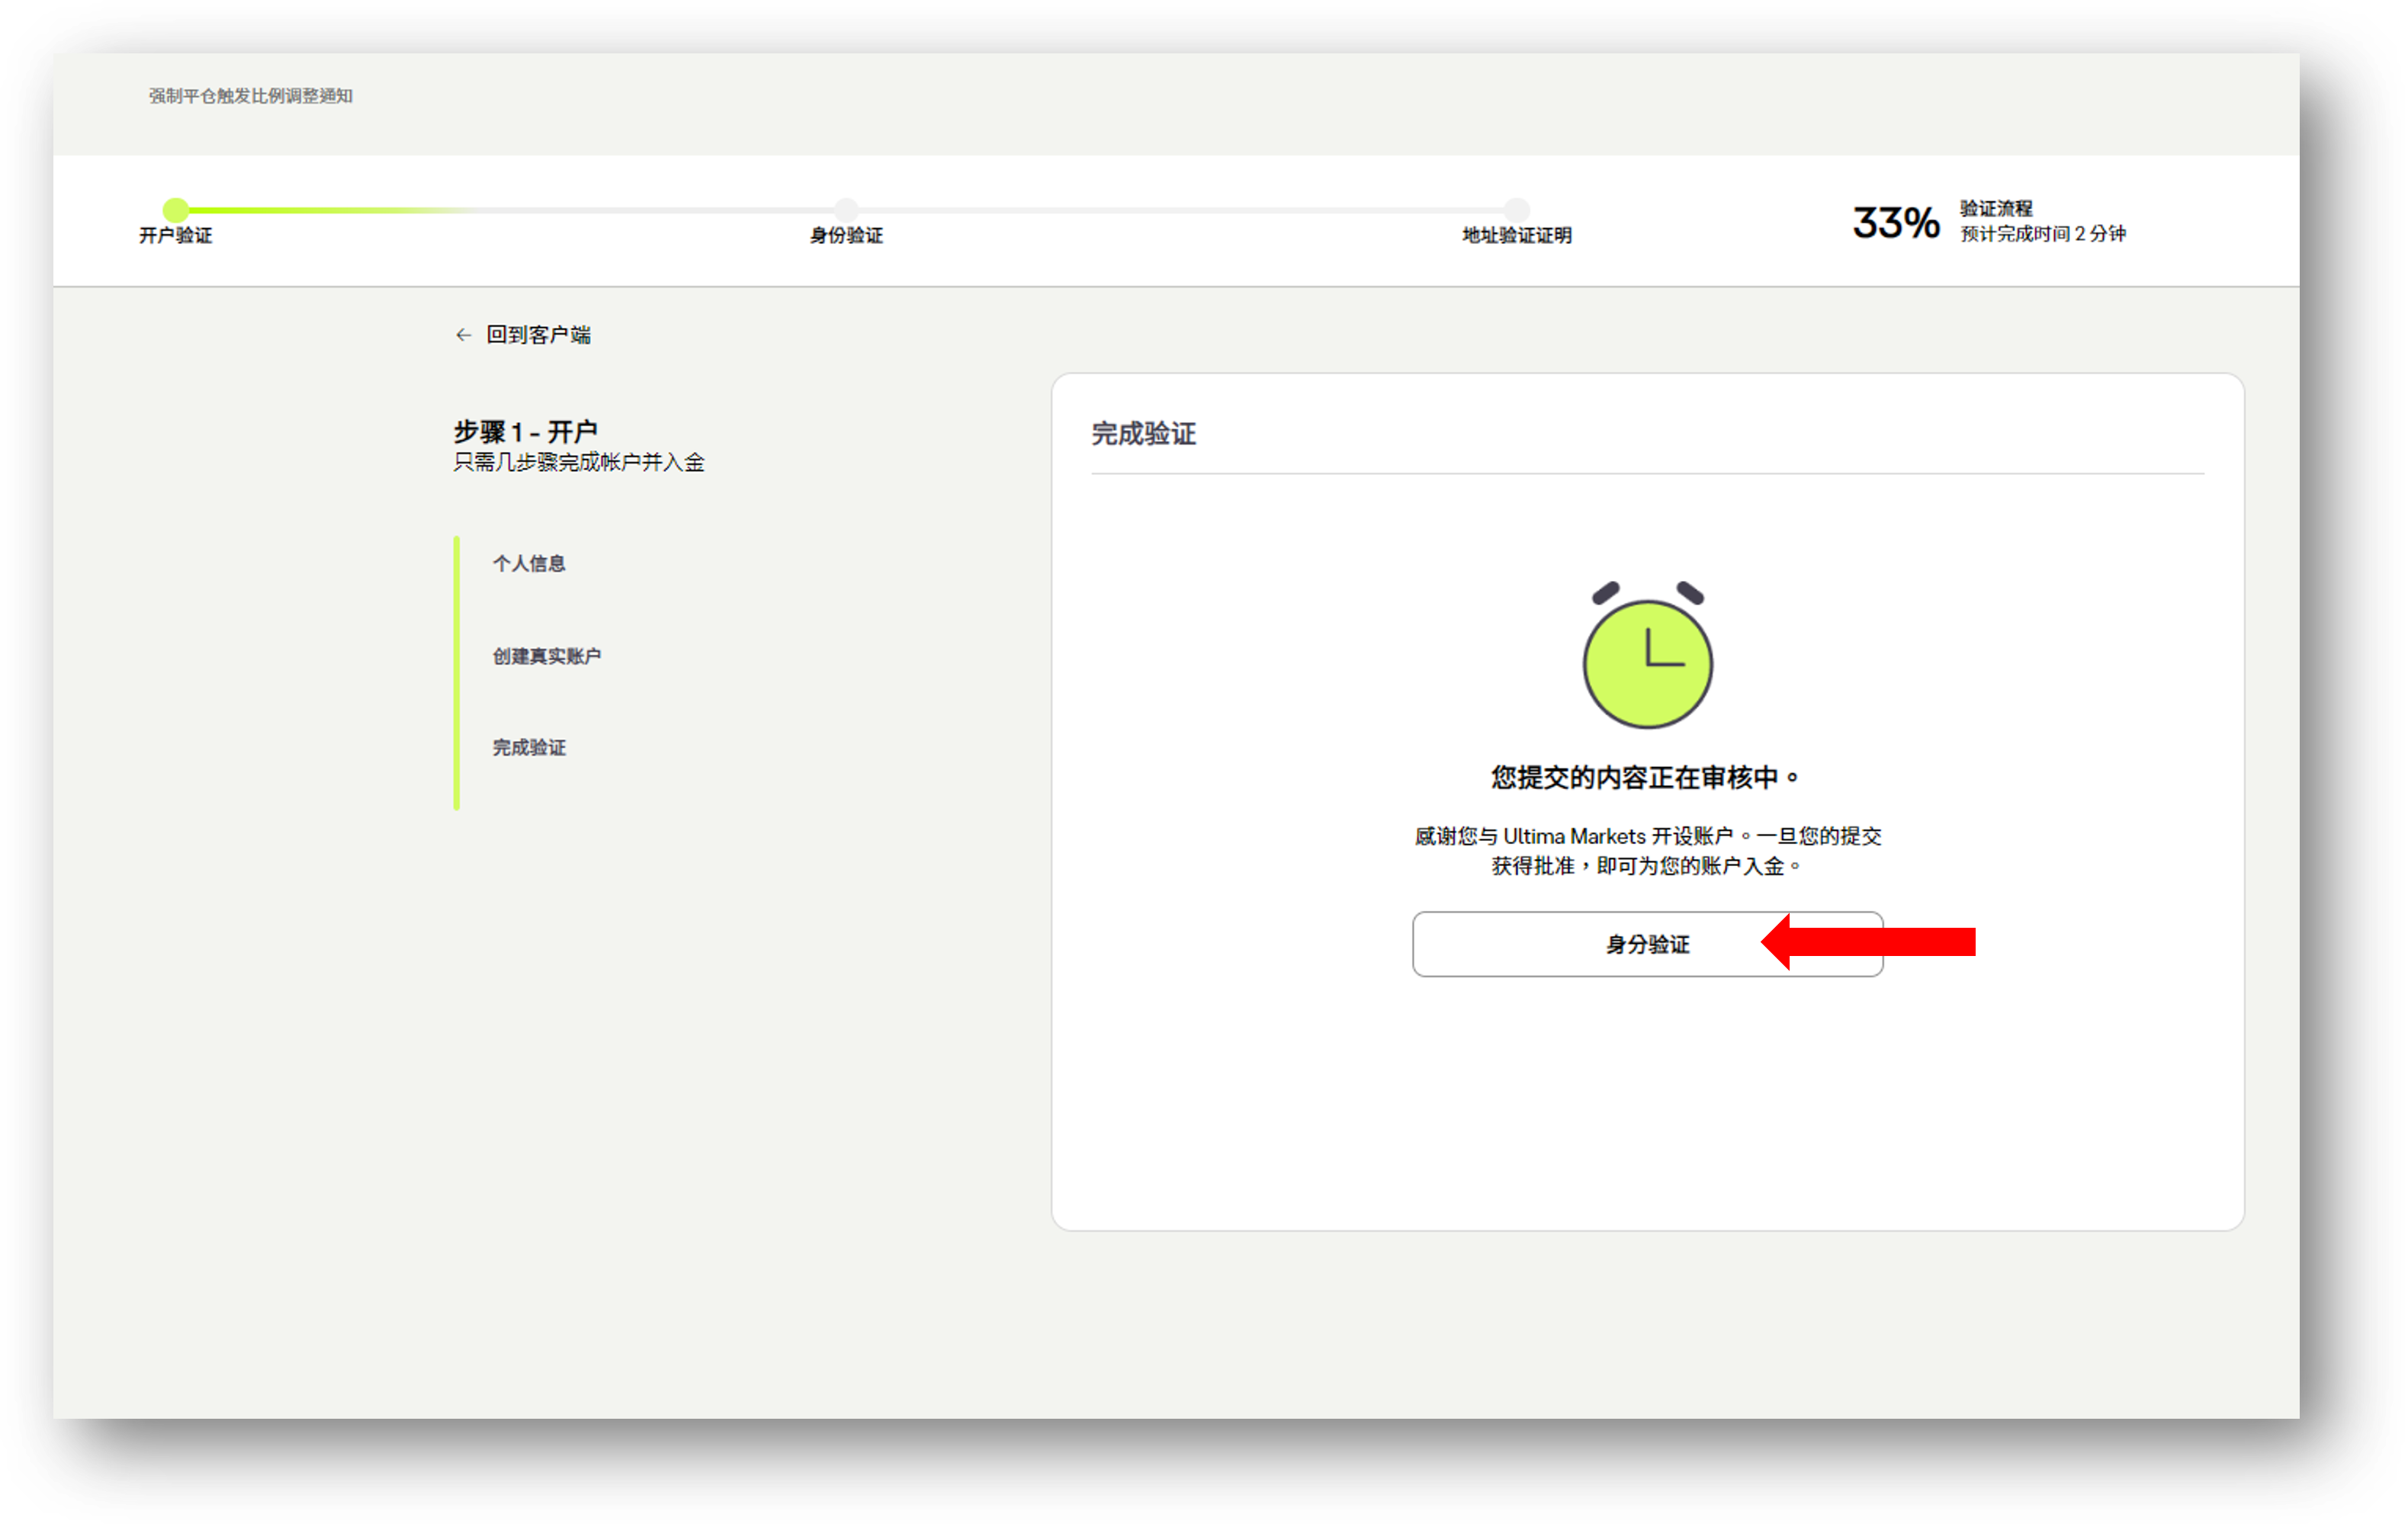
Task: Click the green 开户验证 progress dot
Action: click(x=176, y=210)
